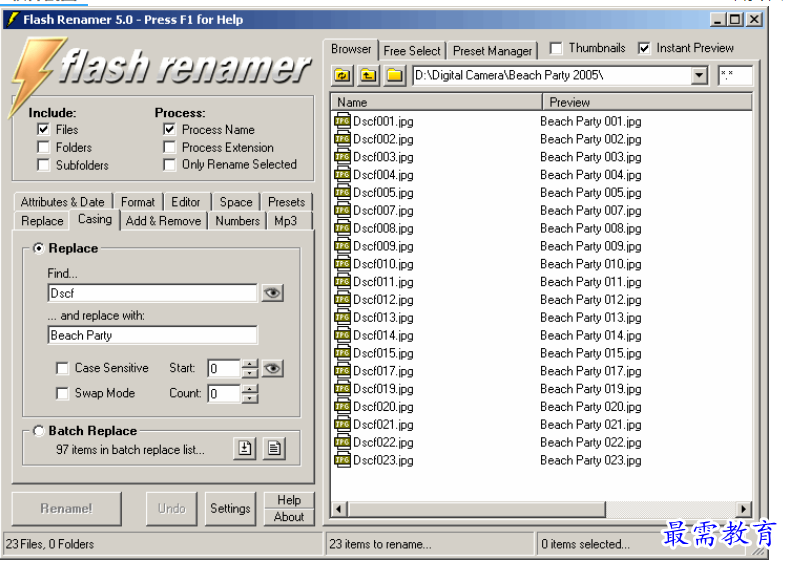This screenshot has height=565, width=785.
Task: Click the eye icon beside Start value
Action: pyautogui.click(x=272, y=369)
